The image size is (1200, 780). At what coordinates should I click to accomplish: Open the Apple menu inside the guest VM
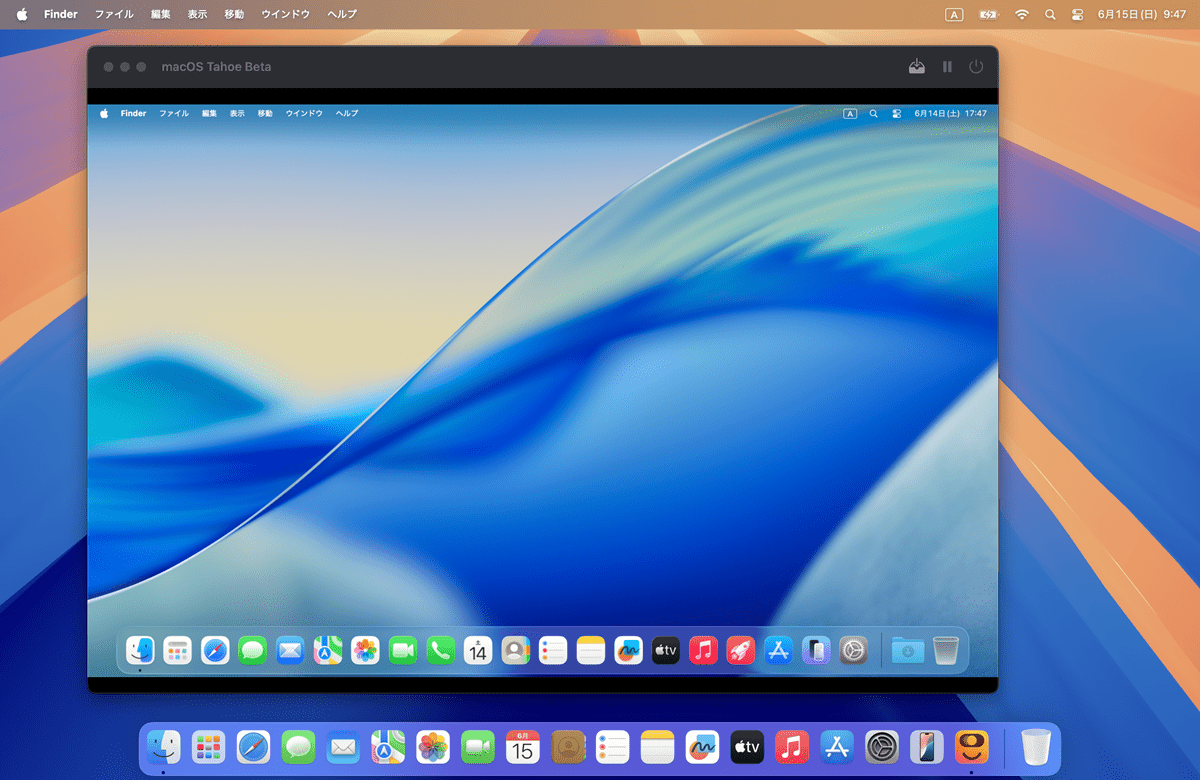[104, 114]
